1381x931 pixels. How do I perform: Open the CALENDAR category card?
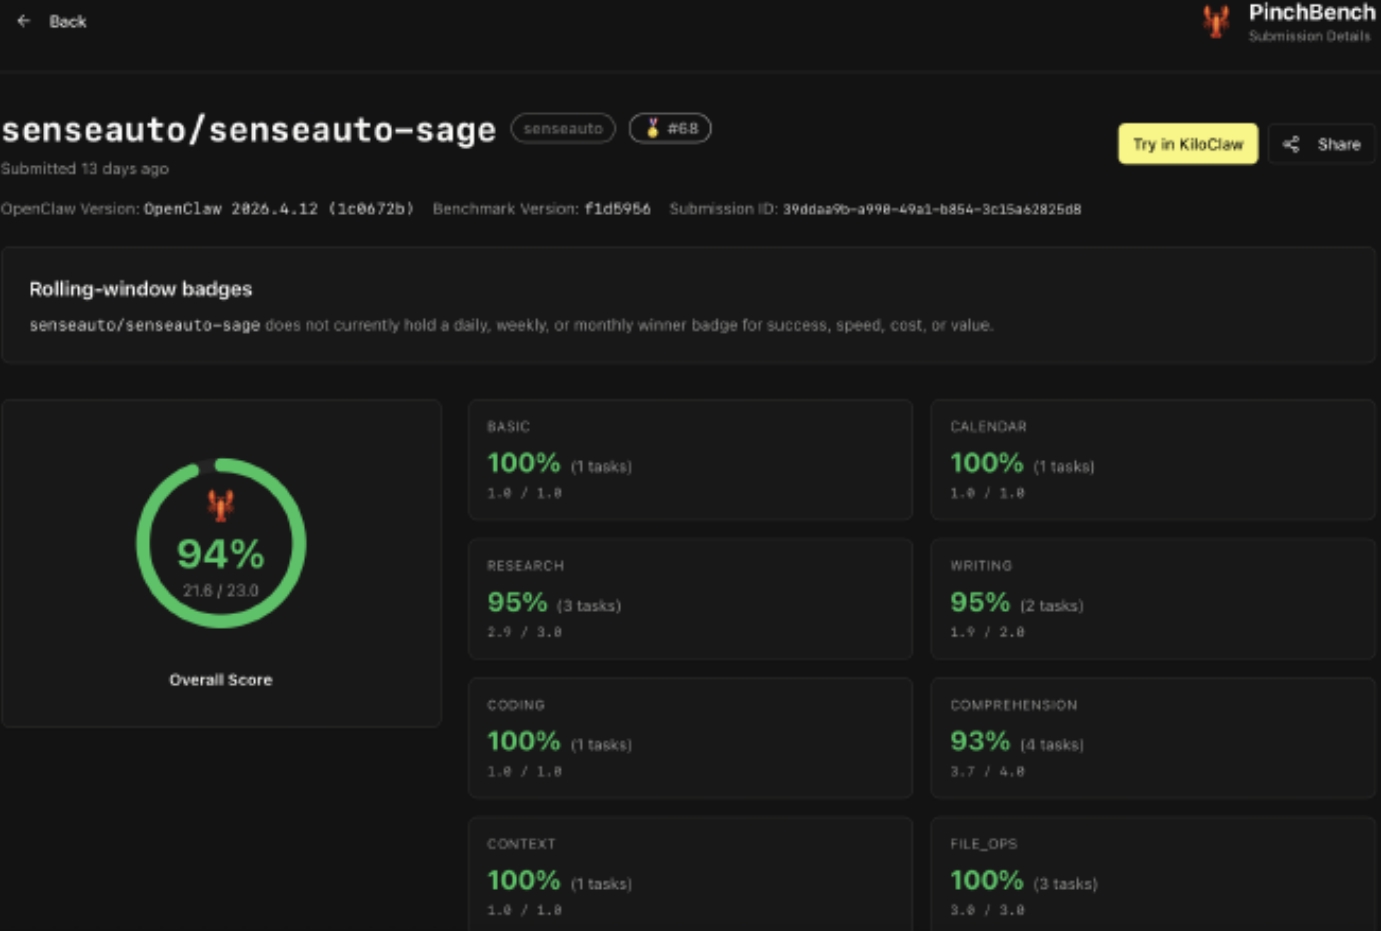(x=1152, y=460)
